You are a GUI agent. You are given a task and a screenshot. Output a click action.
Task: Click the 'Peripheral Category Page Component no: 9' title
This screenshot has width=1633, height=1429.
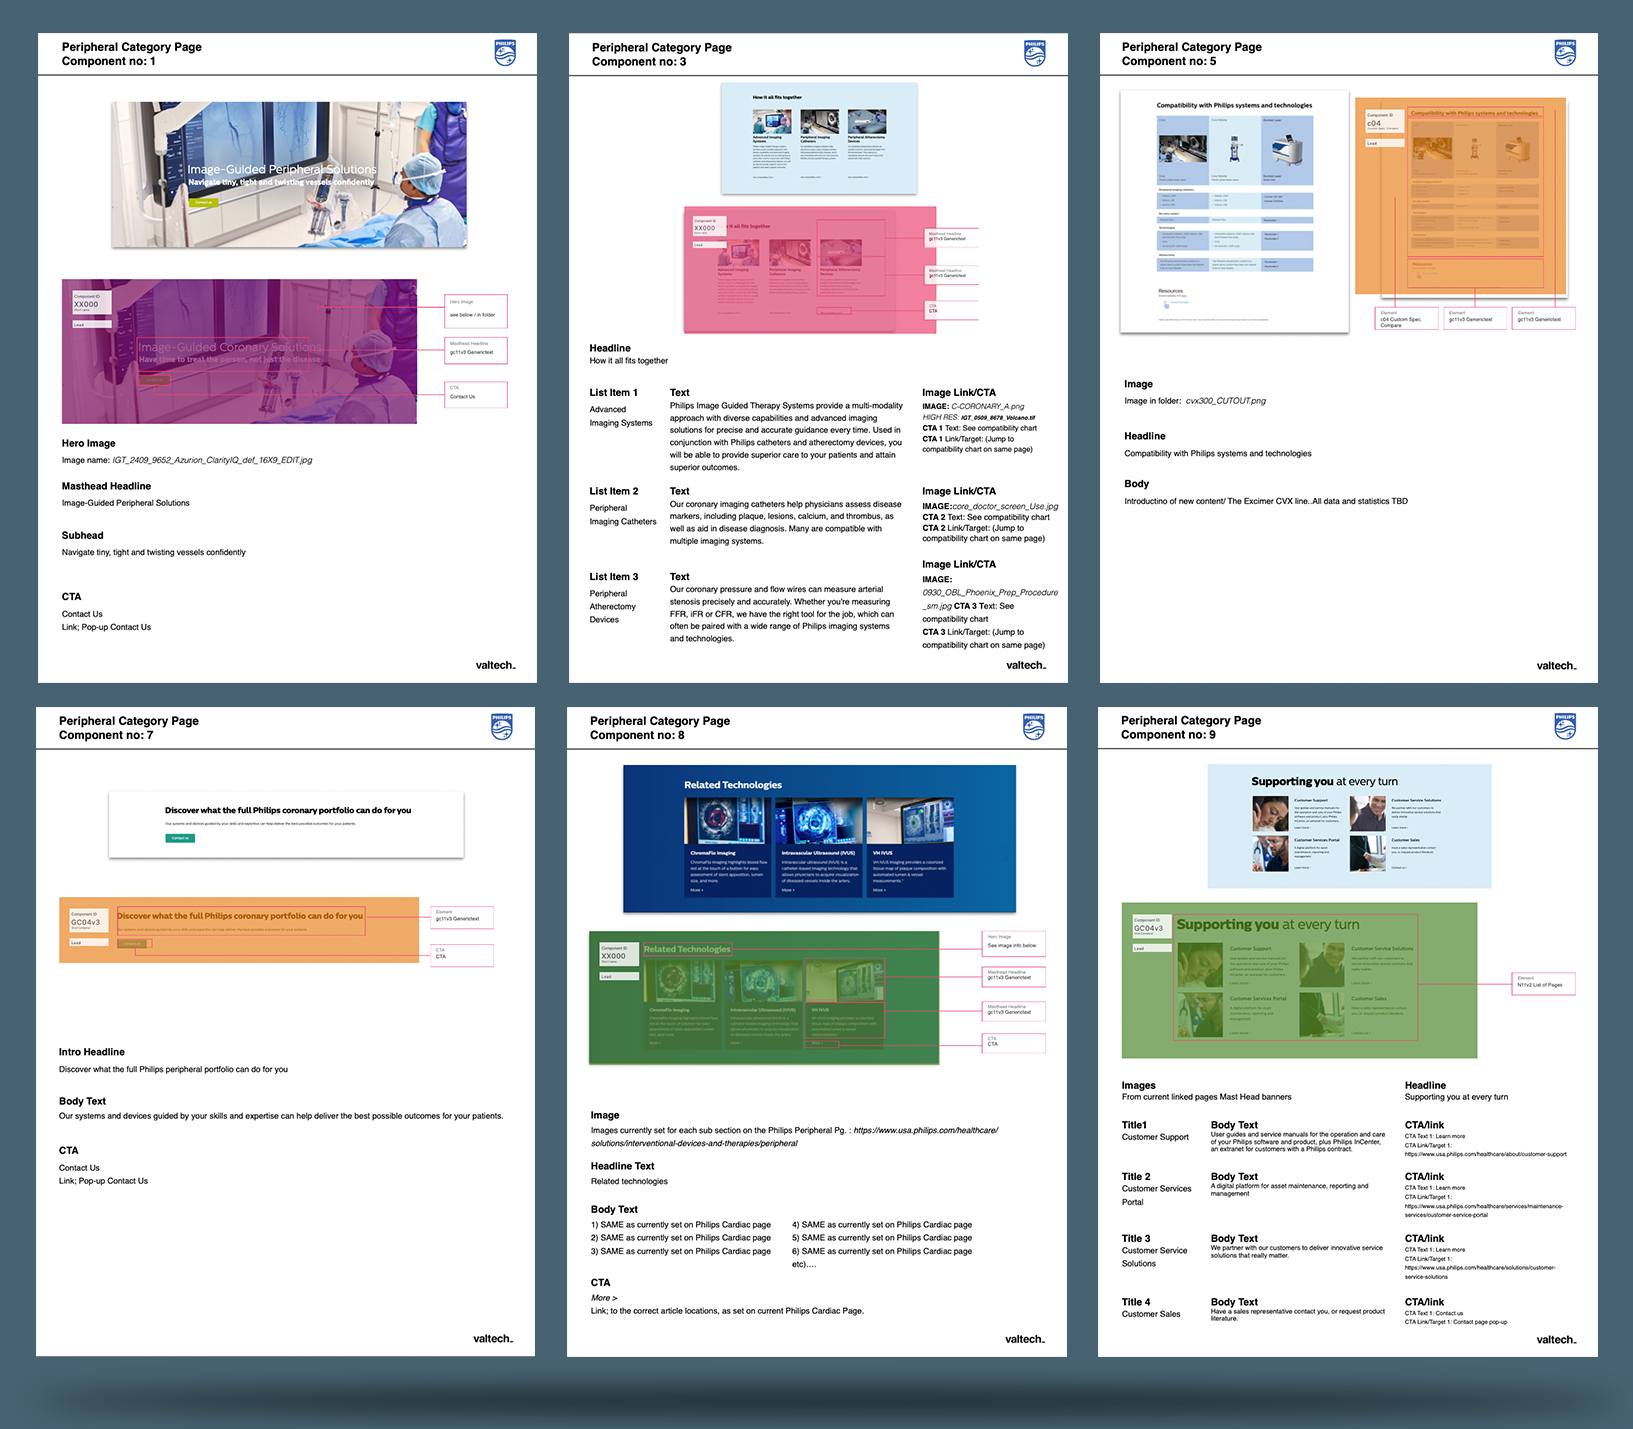[x=1191, y=727]
